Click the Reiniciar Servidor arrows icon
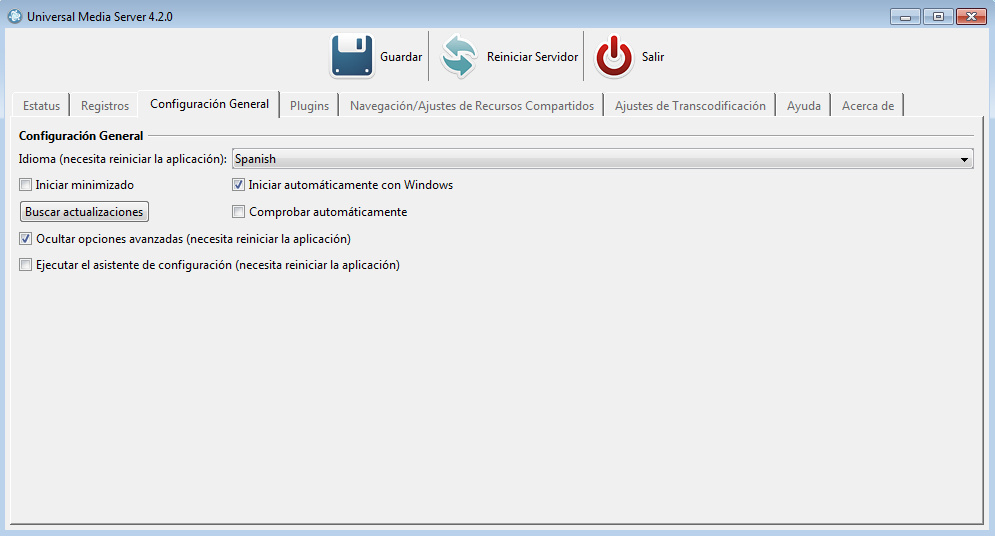The height and width of the screenshot is (536, 995). pos(458,56)
